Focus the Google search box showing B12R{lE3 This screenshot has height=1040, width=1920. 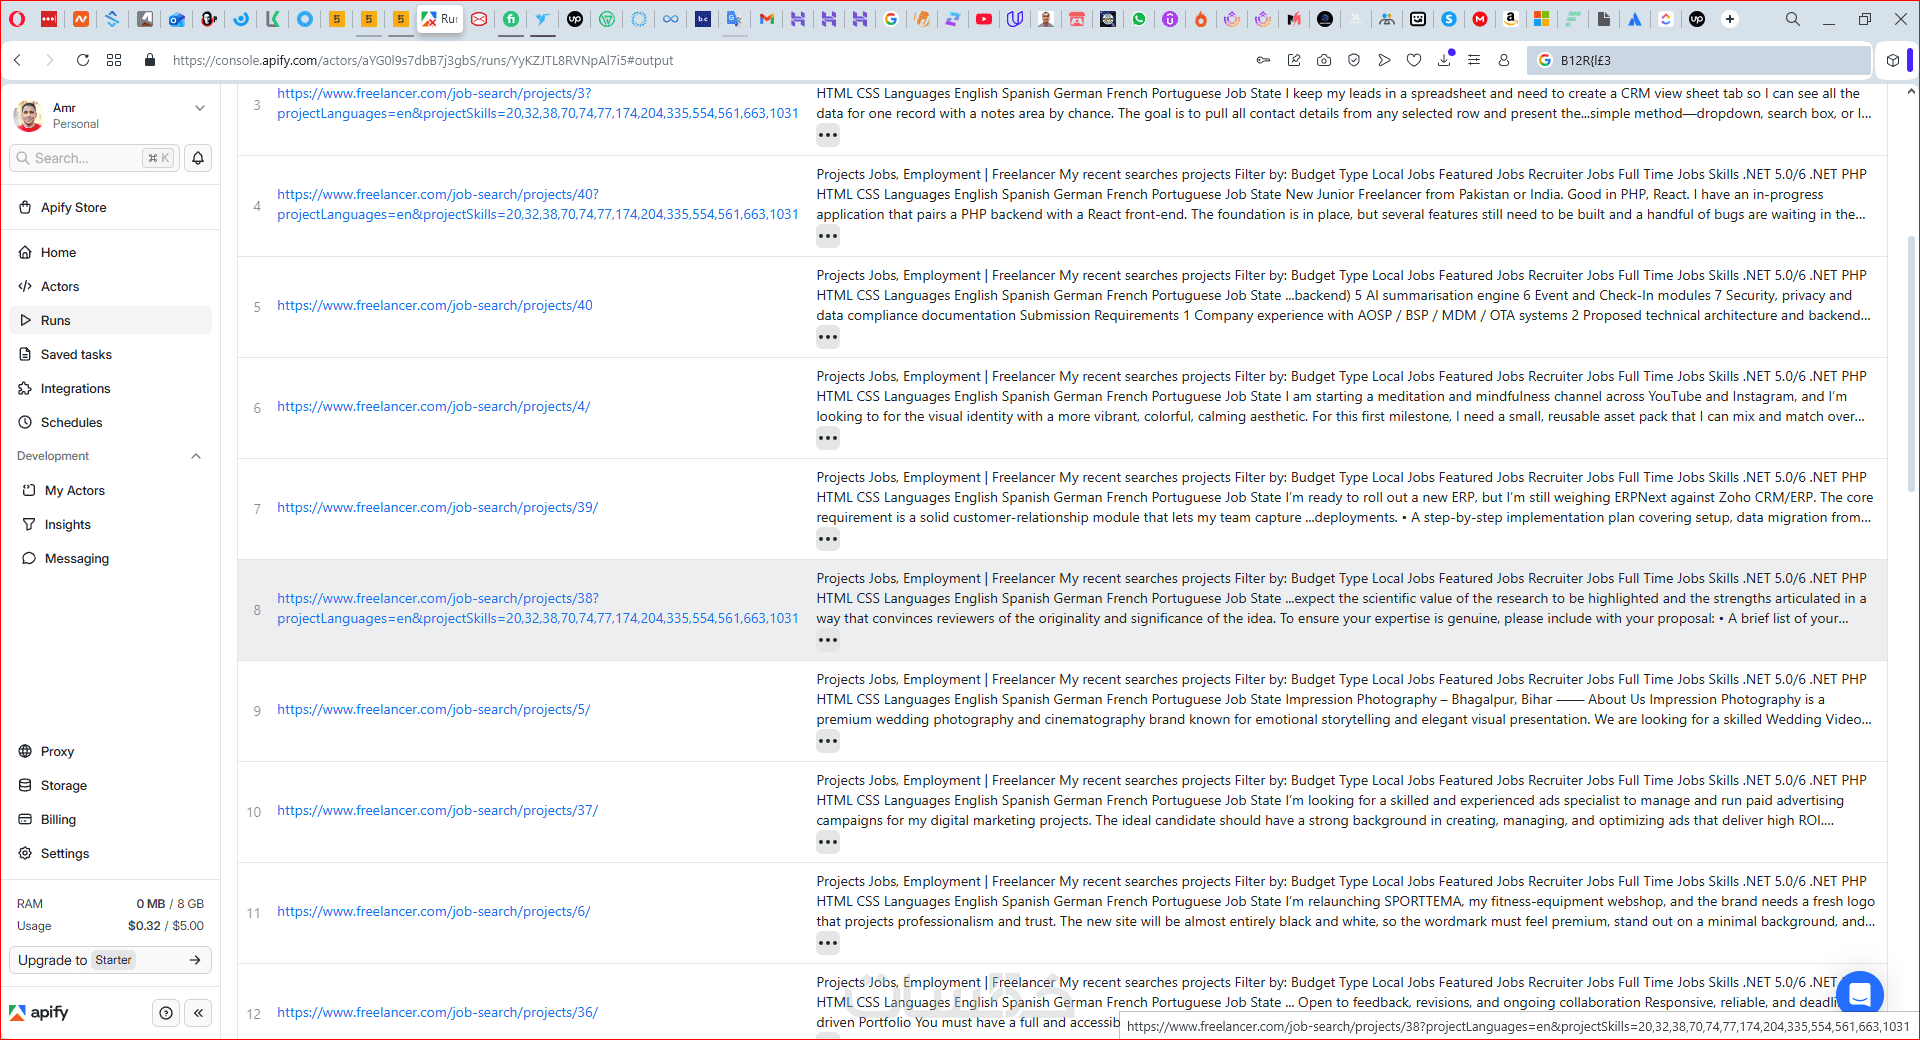click(1699, 60)
